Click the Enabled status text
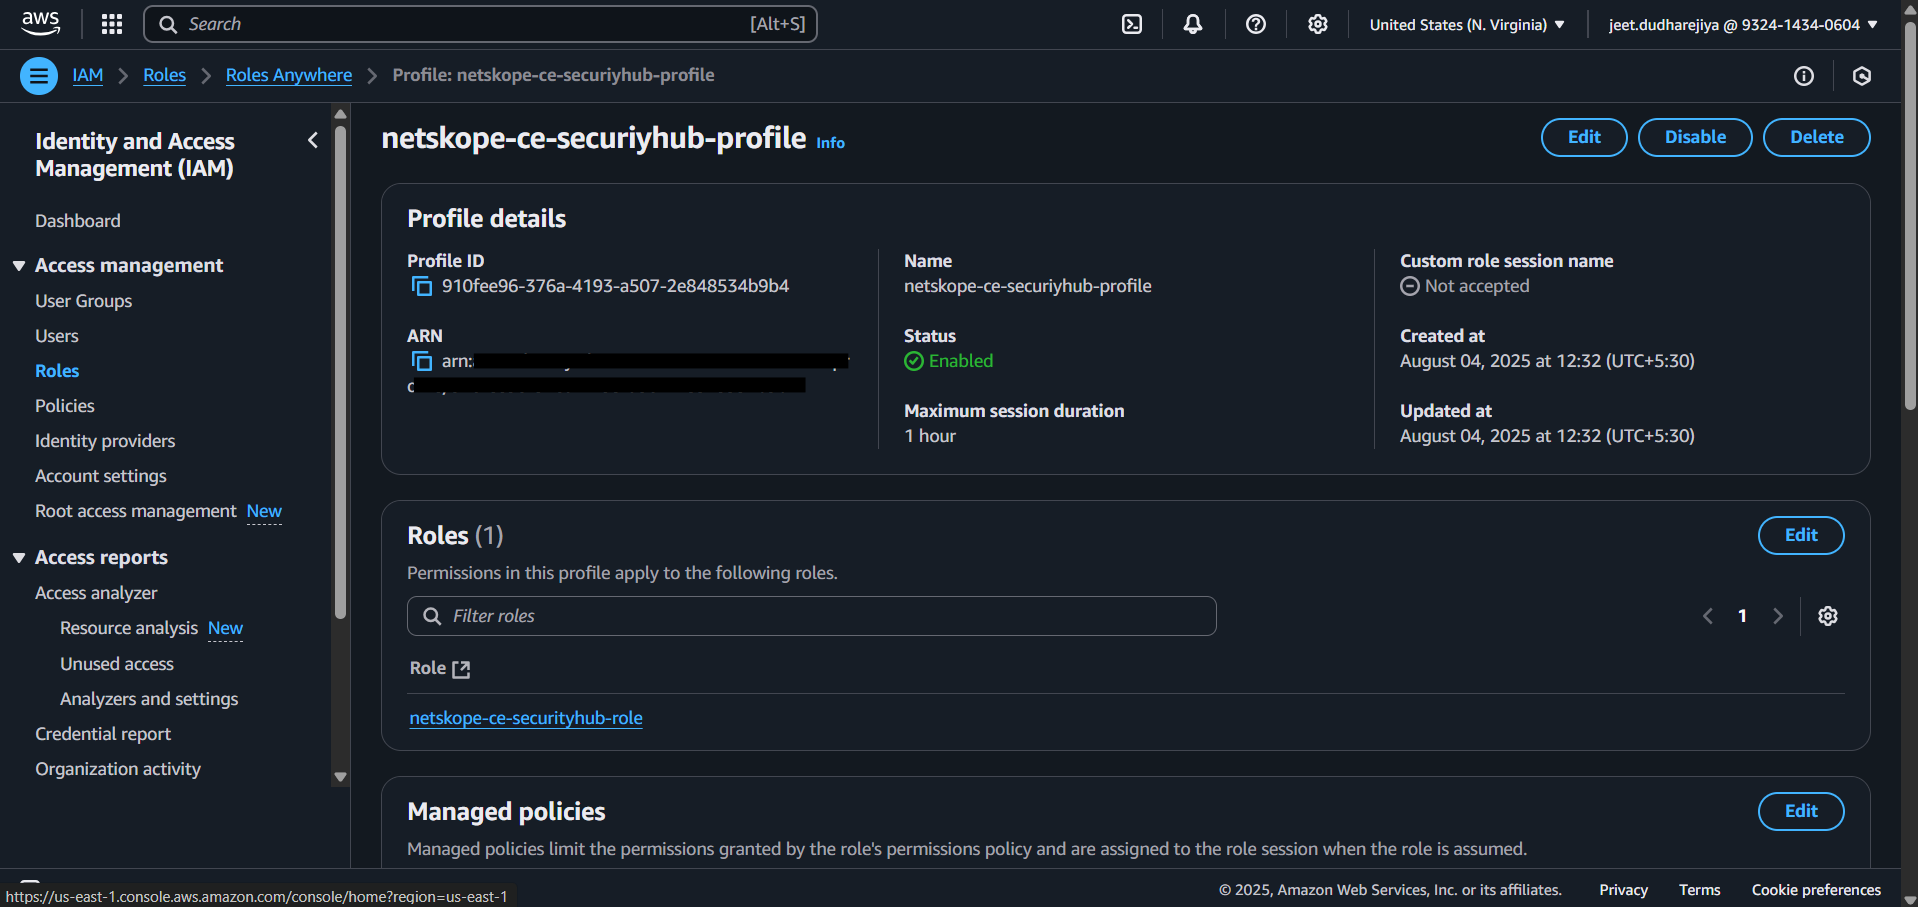The image size is (1918, 907). [961, 361]
